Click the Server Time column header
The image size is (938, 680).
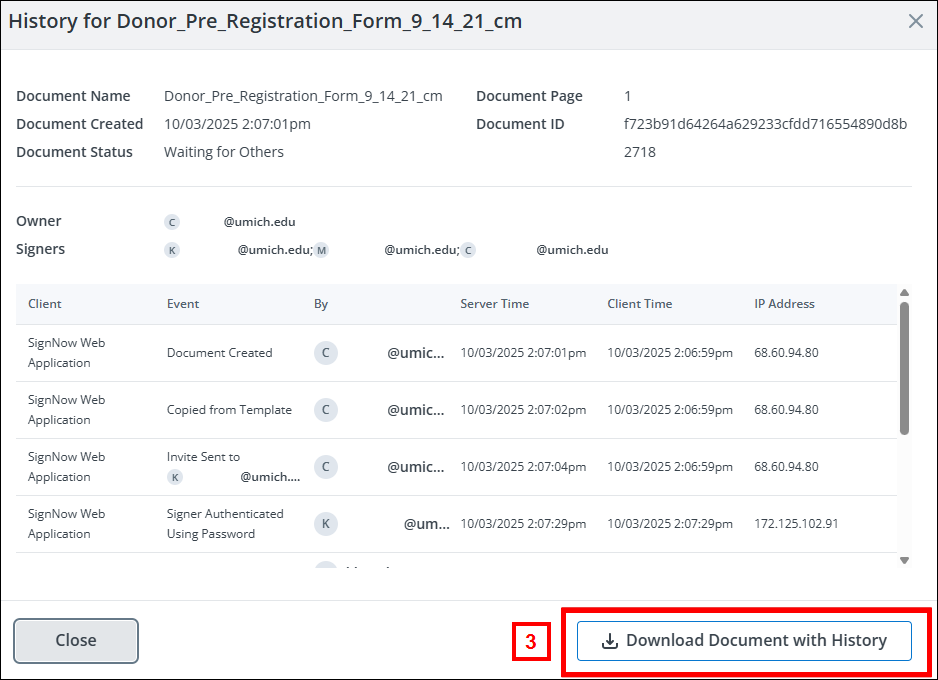495,304
